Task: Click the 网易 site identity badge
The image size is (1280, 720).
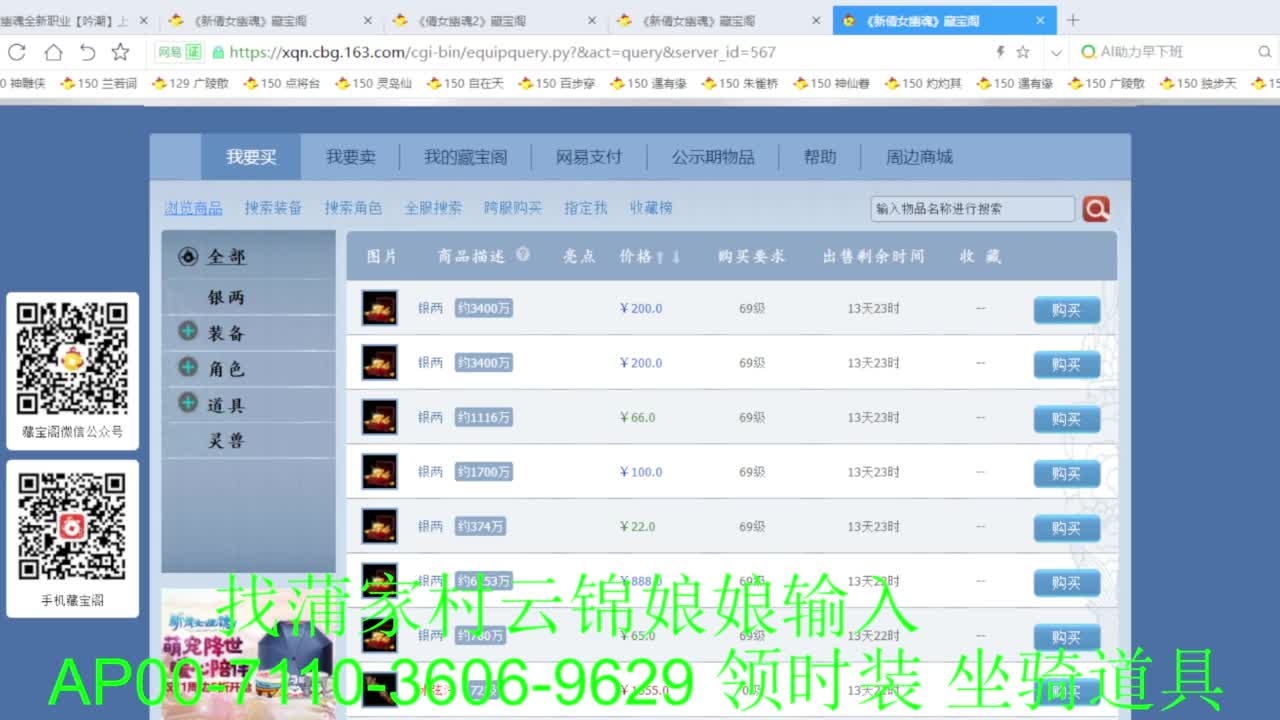Action: tap(180, 52)
